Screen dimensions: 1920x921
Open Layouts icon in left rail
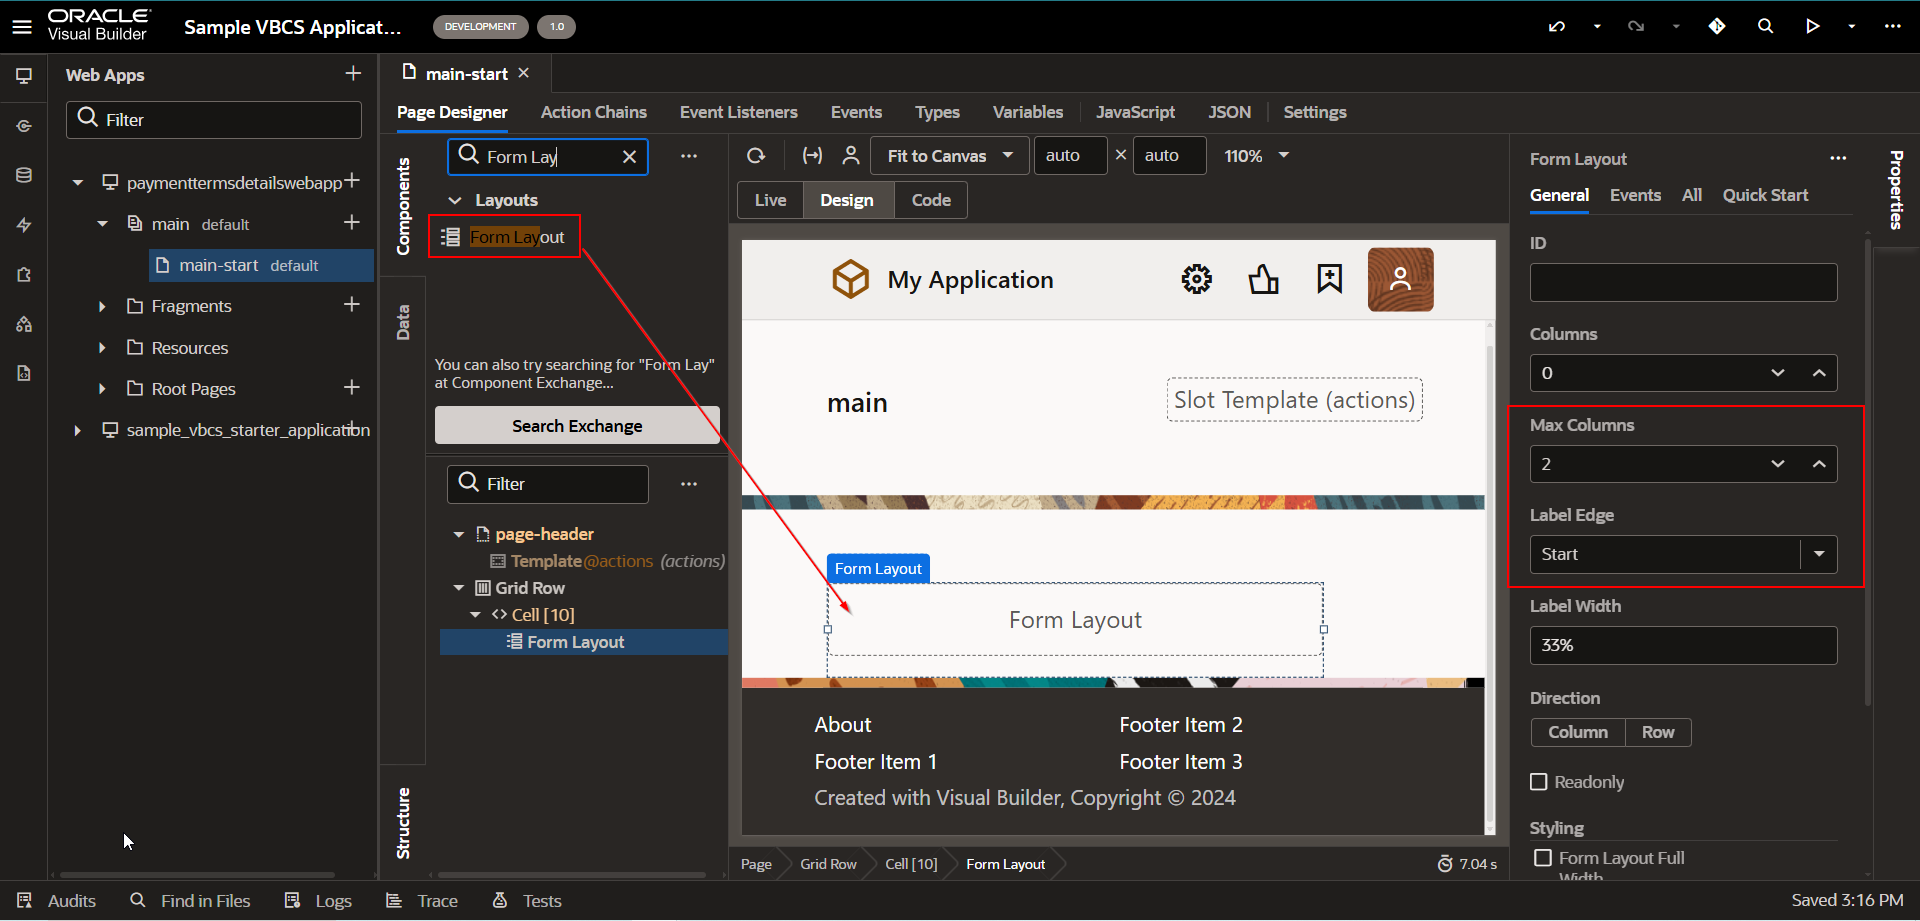coord(24,324)
